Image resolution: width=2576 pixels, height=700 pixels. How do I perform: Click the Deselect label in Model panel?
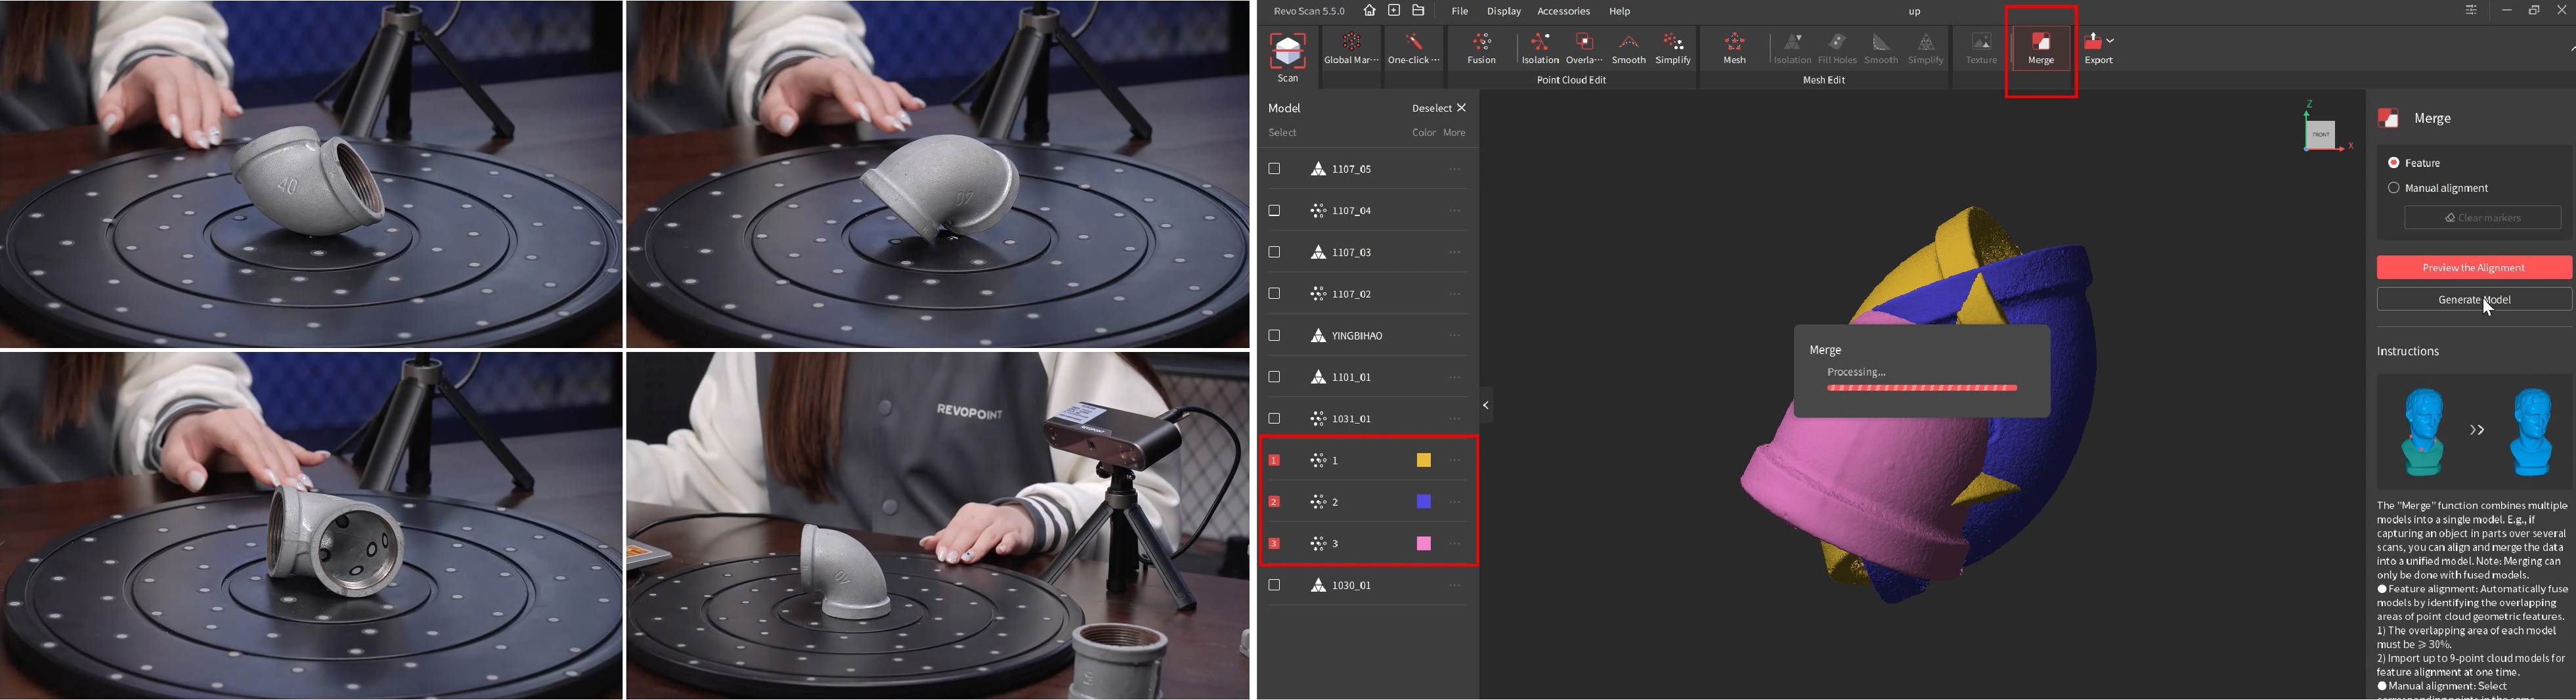click(x=1431, y=108)
